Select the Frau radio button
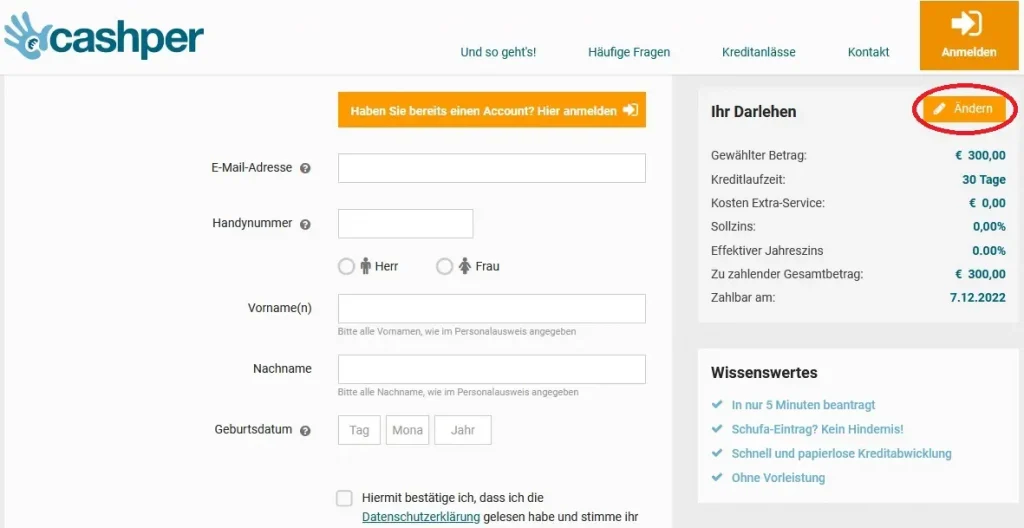This screenshot has height=528, width=1024. pos(444,267)
